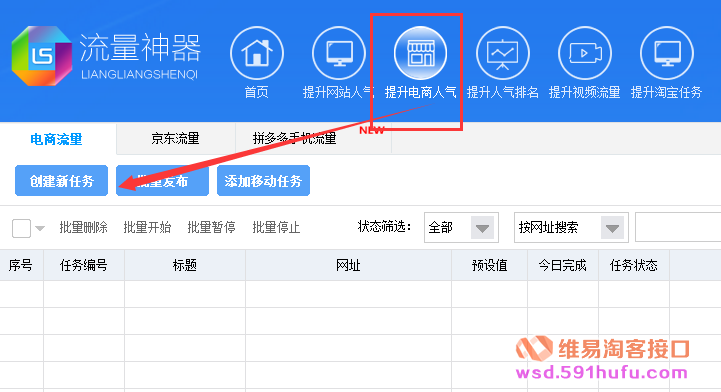The image size is (721, 392).
Task: Open 提升人气排名 chart icon
Action: 503,53
